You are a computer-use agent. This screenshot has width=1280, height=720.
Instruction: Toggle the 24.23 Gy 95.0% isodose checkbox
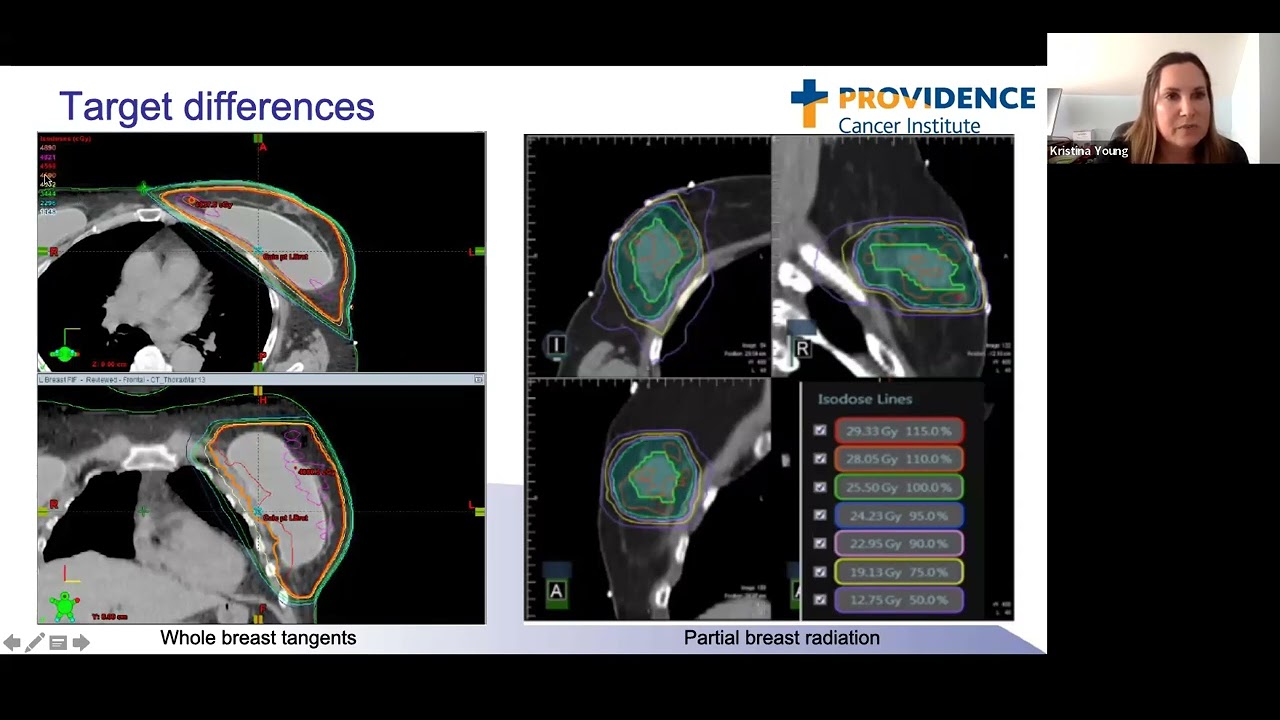(x=820, y=515)
